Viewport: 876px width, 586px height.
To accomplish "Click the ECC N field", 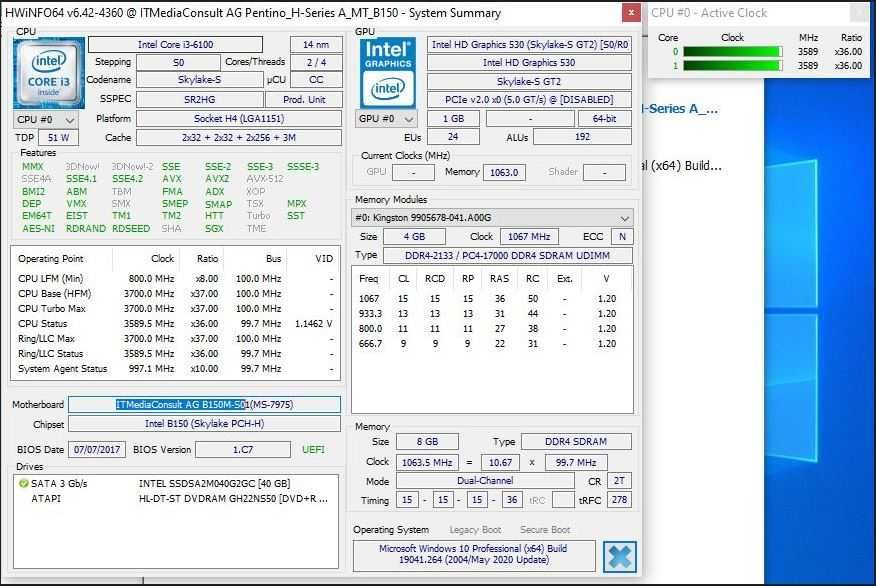I will (622, 237).
